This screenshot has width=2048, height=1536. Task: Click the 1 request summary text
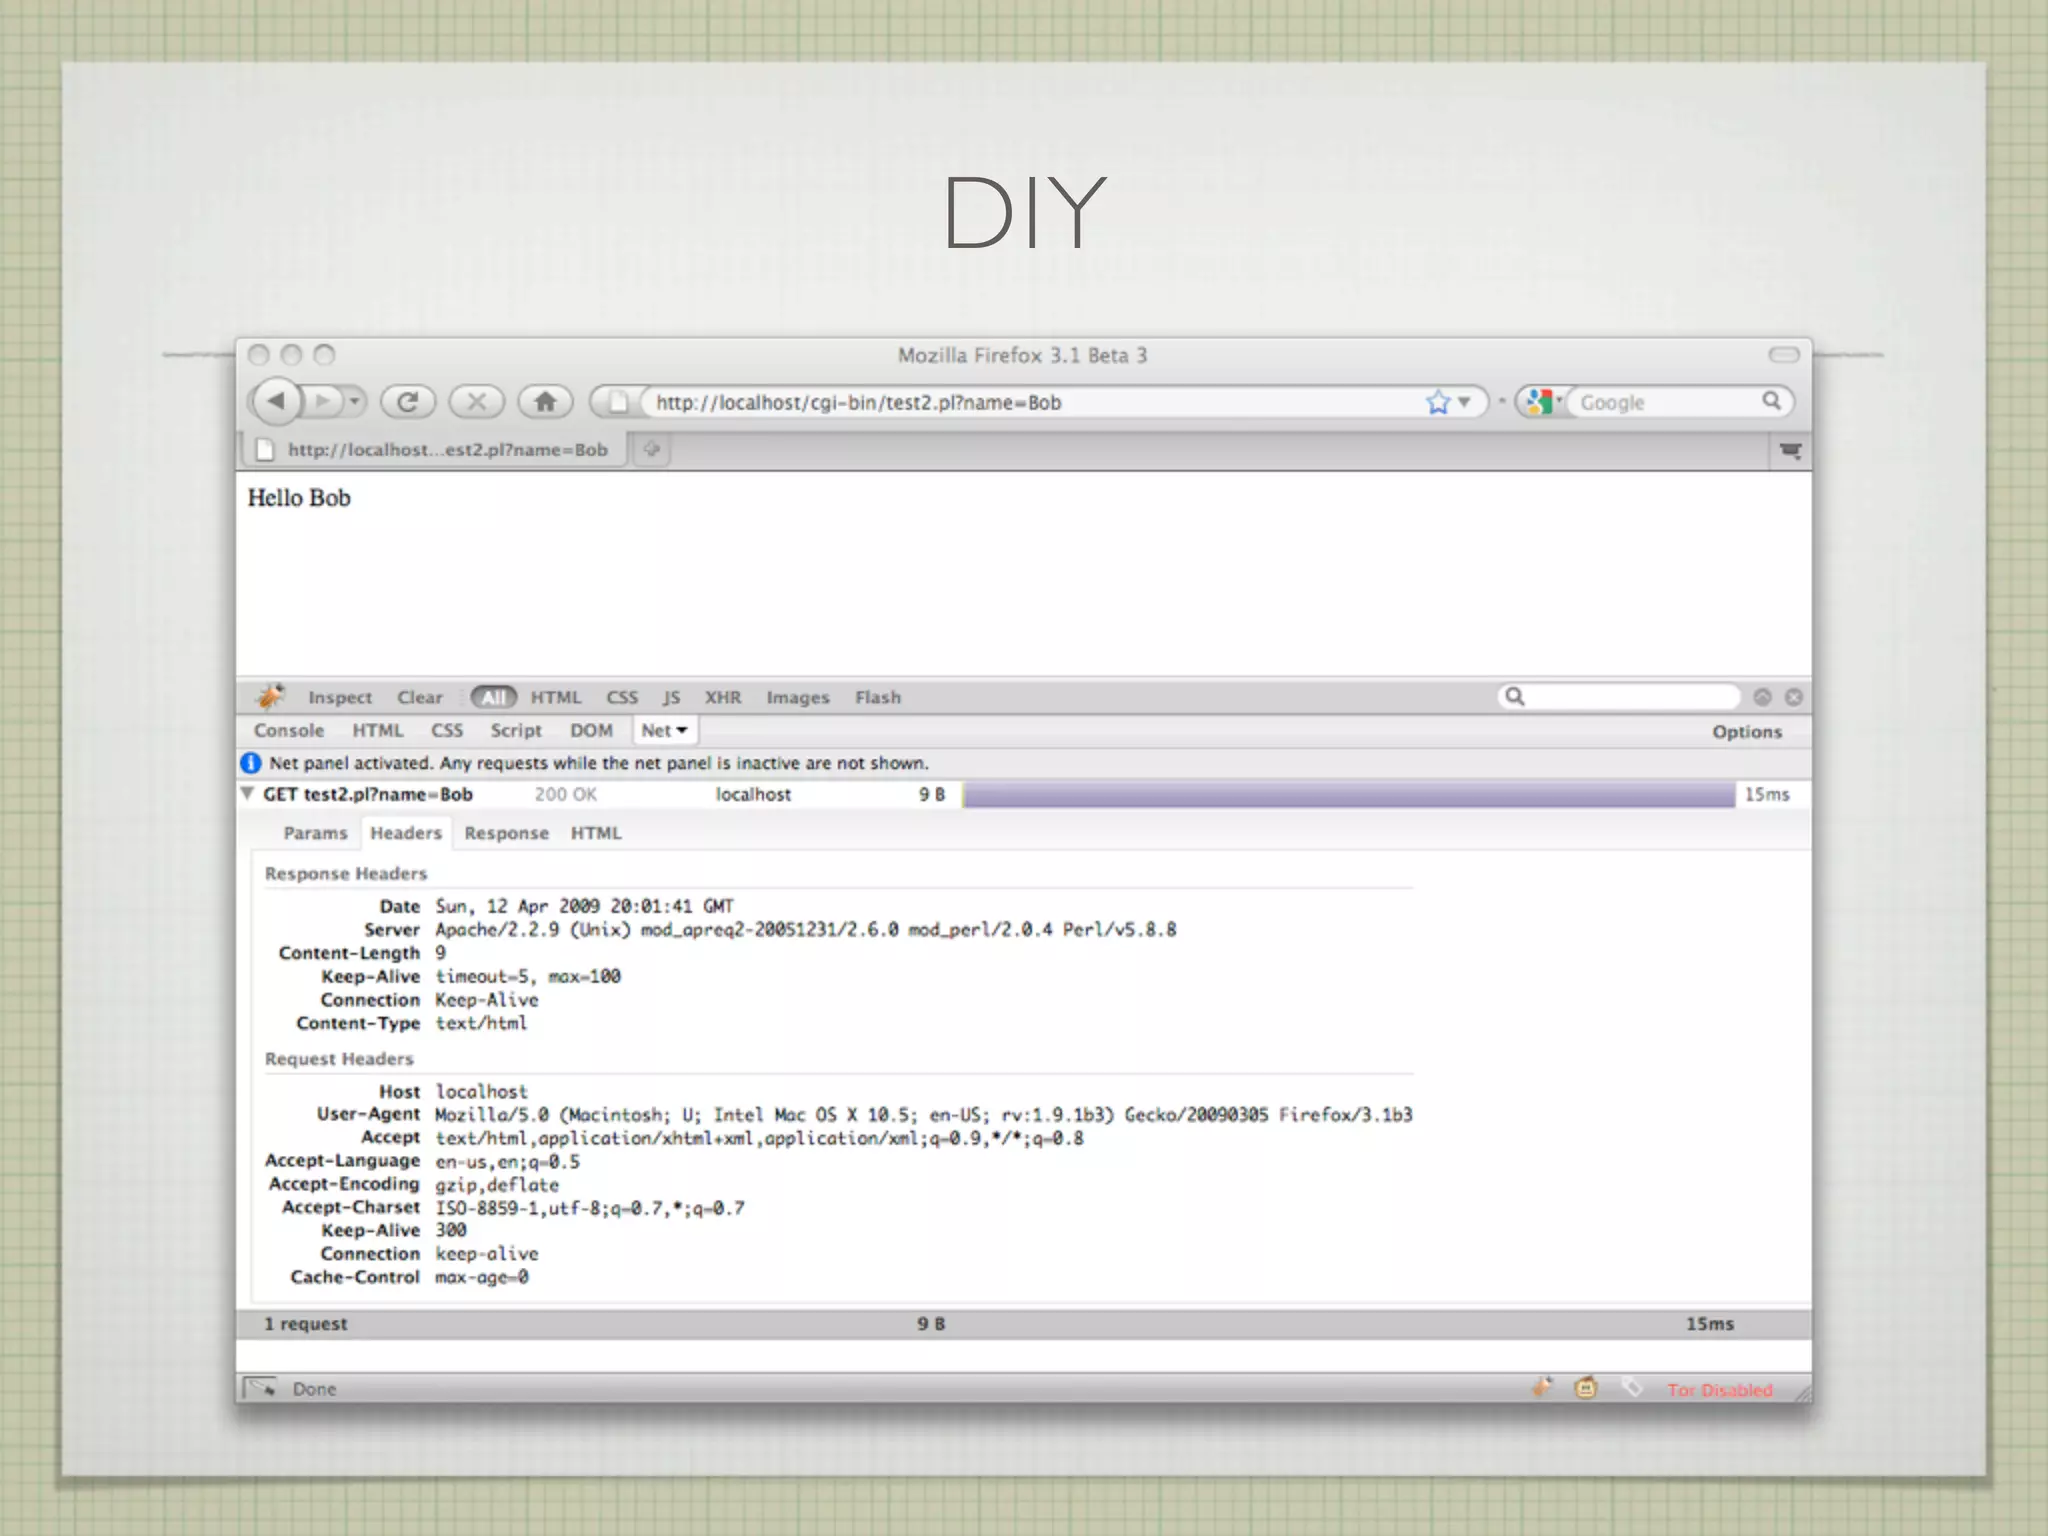coord(306,1324)
